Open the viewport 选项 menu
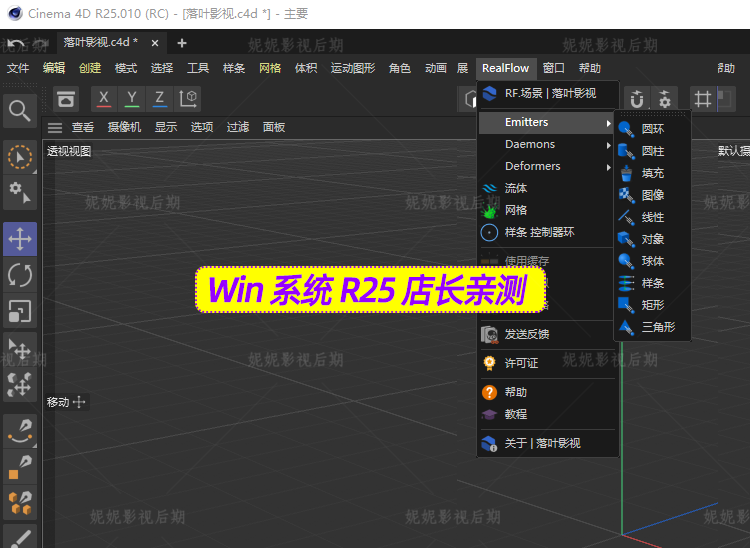The image size is (750, 548). pyautogui.click(x=202, y=127)
